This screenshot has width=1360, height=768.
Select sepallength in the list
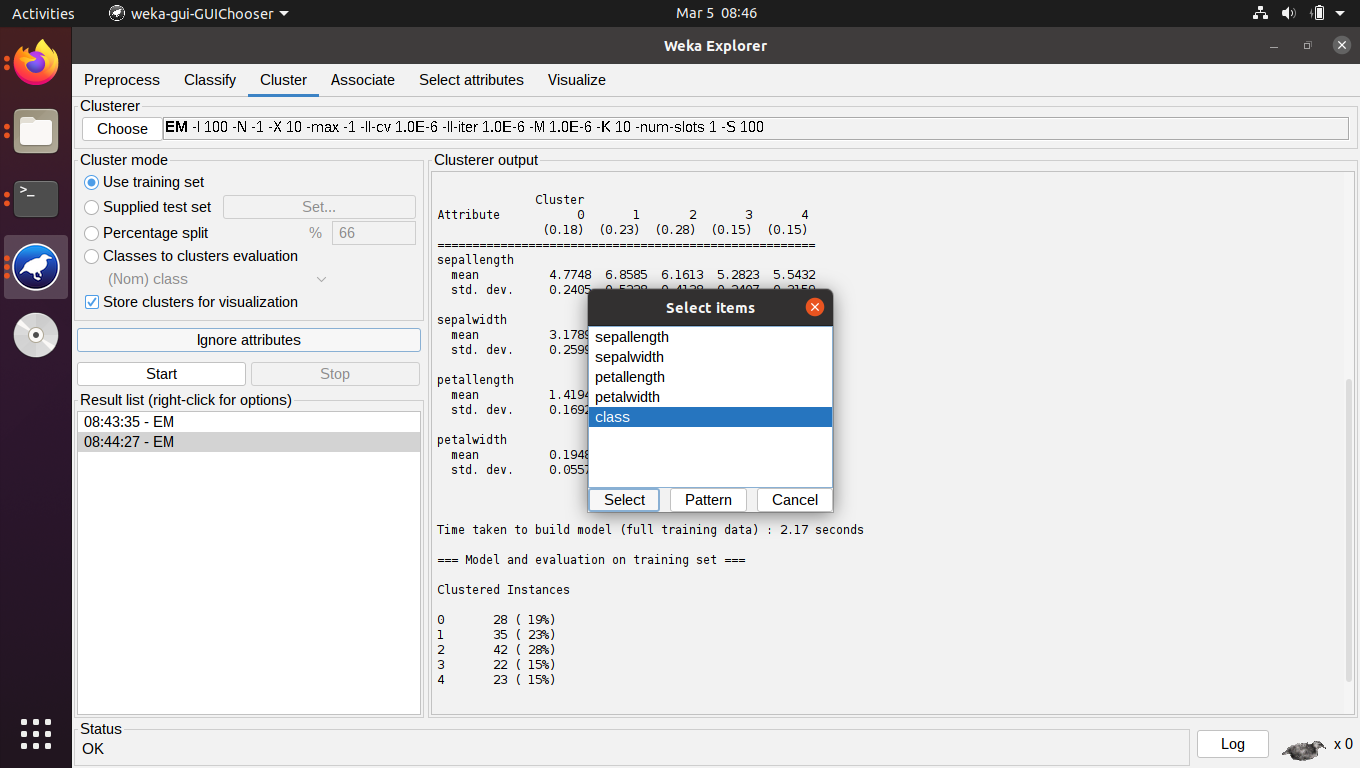tap(710, 337)
